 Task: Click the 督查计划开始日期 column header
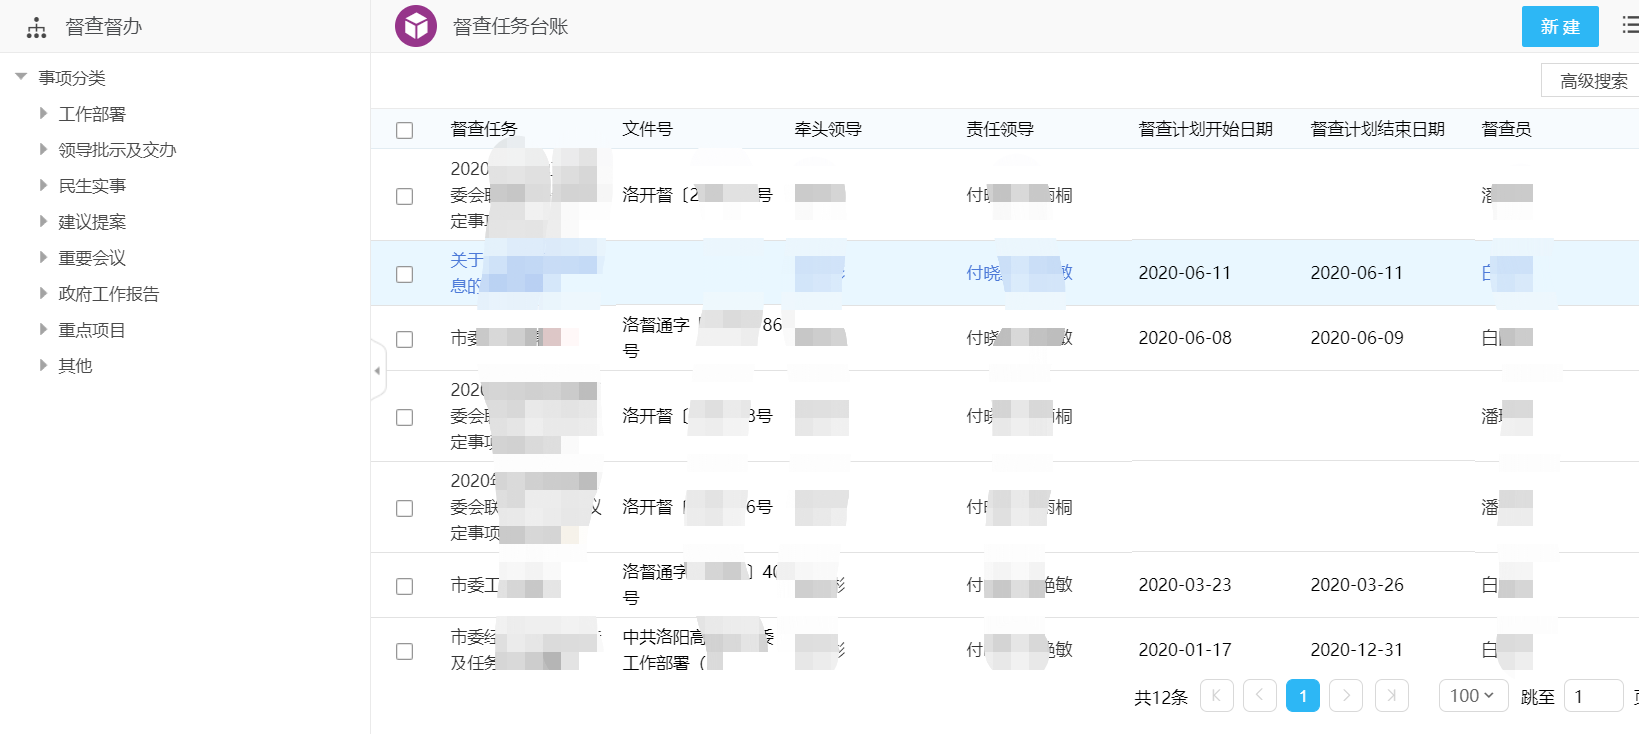[x=1205, y=129]
